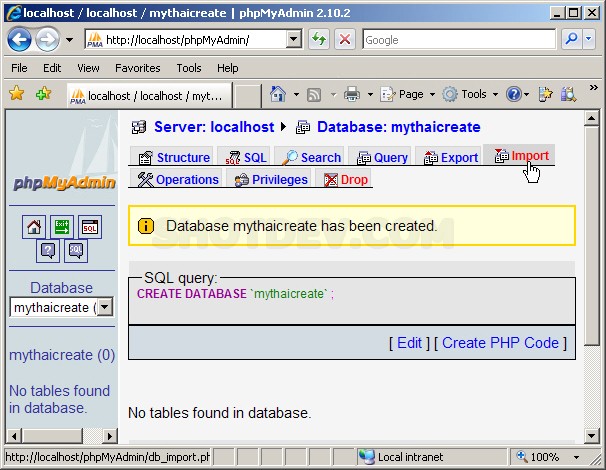Switch to the Import tab
Viewport: 606px width, 470px height.
[x=521, y=156]
